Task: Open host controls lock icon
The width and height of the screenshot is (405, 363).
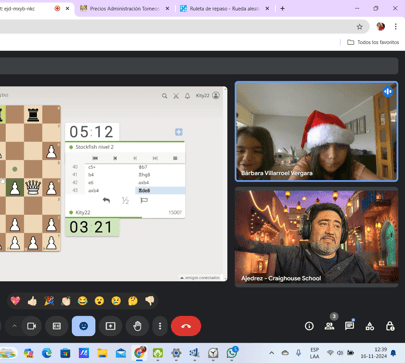Action: coord(390,326)
